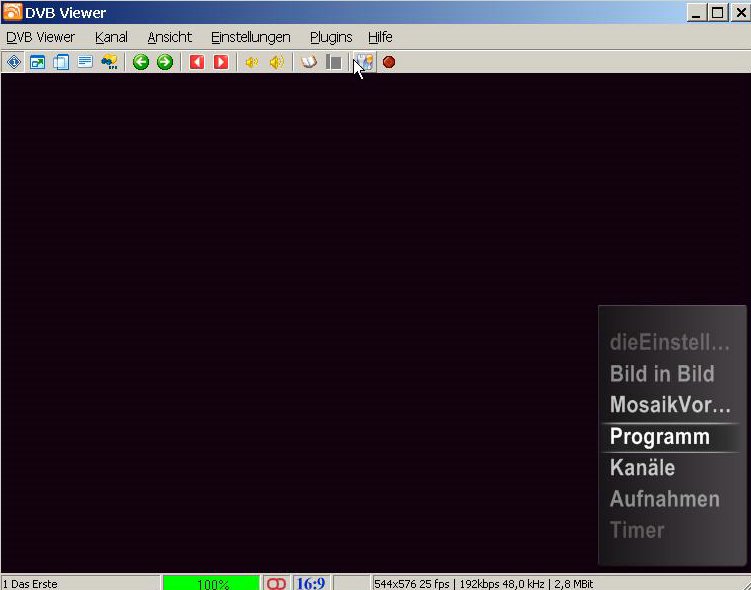
Task: Click the gray bars toolbar icon
Action: (x=333, y=62)
